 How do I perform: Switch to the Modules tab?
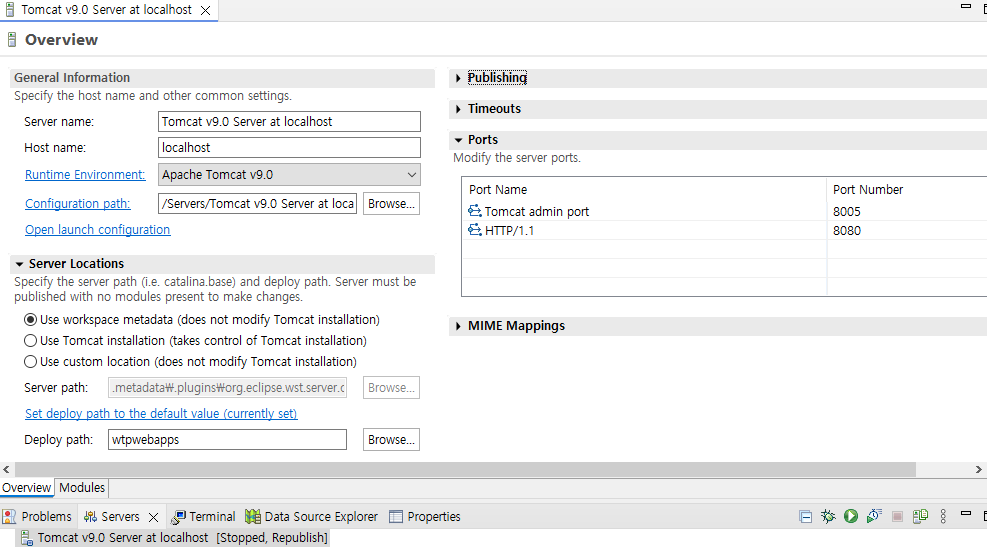click(82, 488)
